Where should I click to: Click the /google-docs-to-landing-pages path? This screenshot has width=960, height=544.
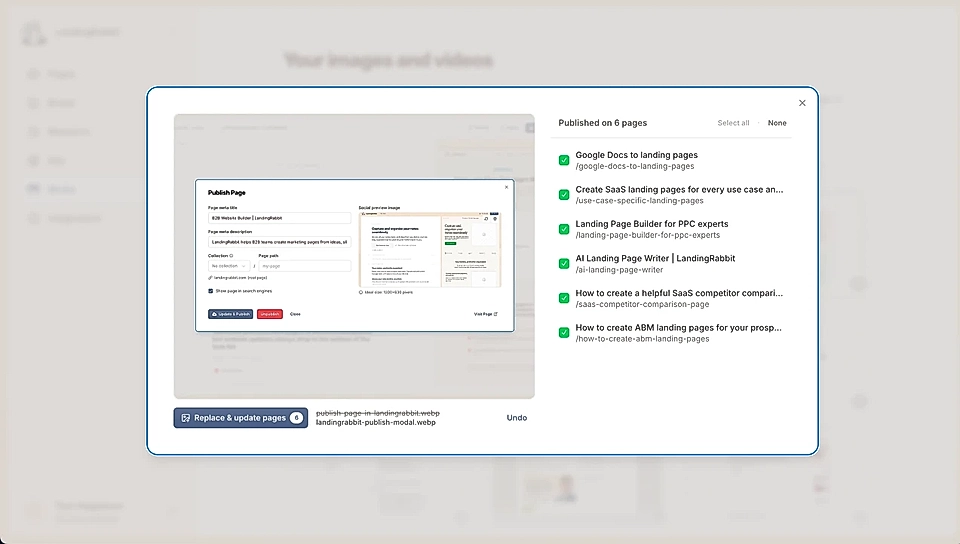(x=635, y=166)
